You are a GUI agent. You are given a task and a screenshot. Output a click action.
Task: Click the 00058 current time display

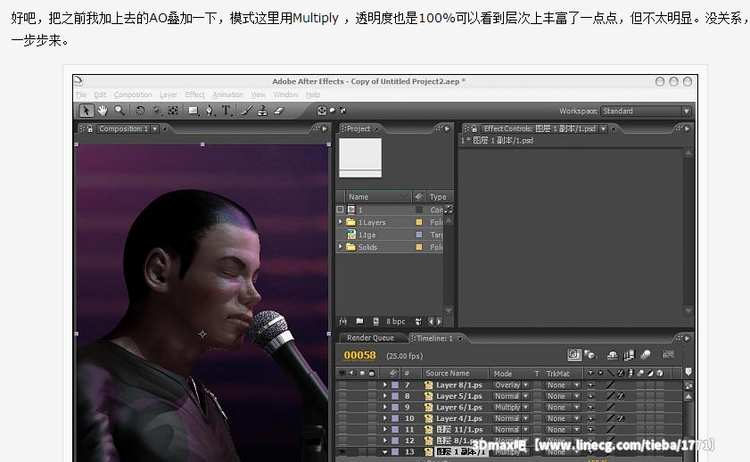[360, 355]
